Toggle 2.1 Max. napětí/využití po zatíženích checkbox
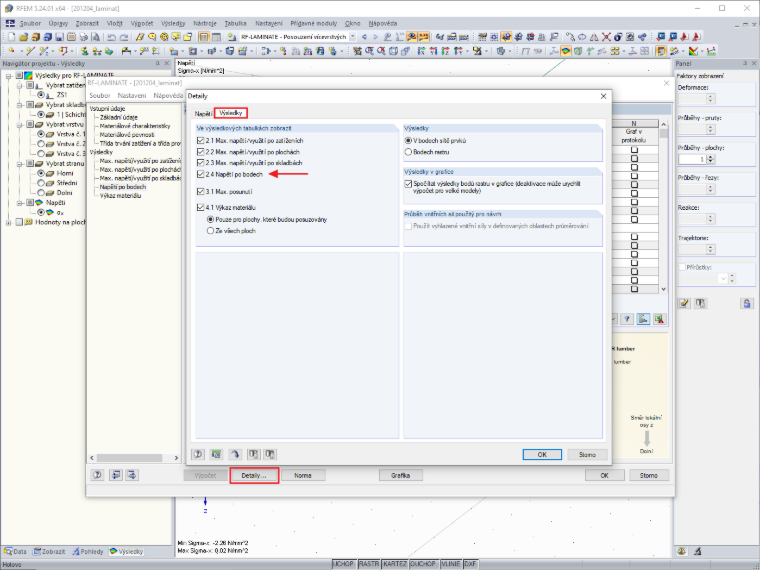760x570 pixels. click(201, 141)
